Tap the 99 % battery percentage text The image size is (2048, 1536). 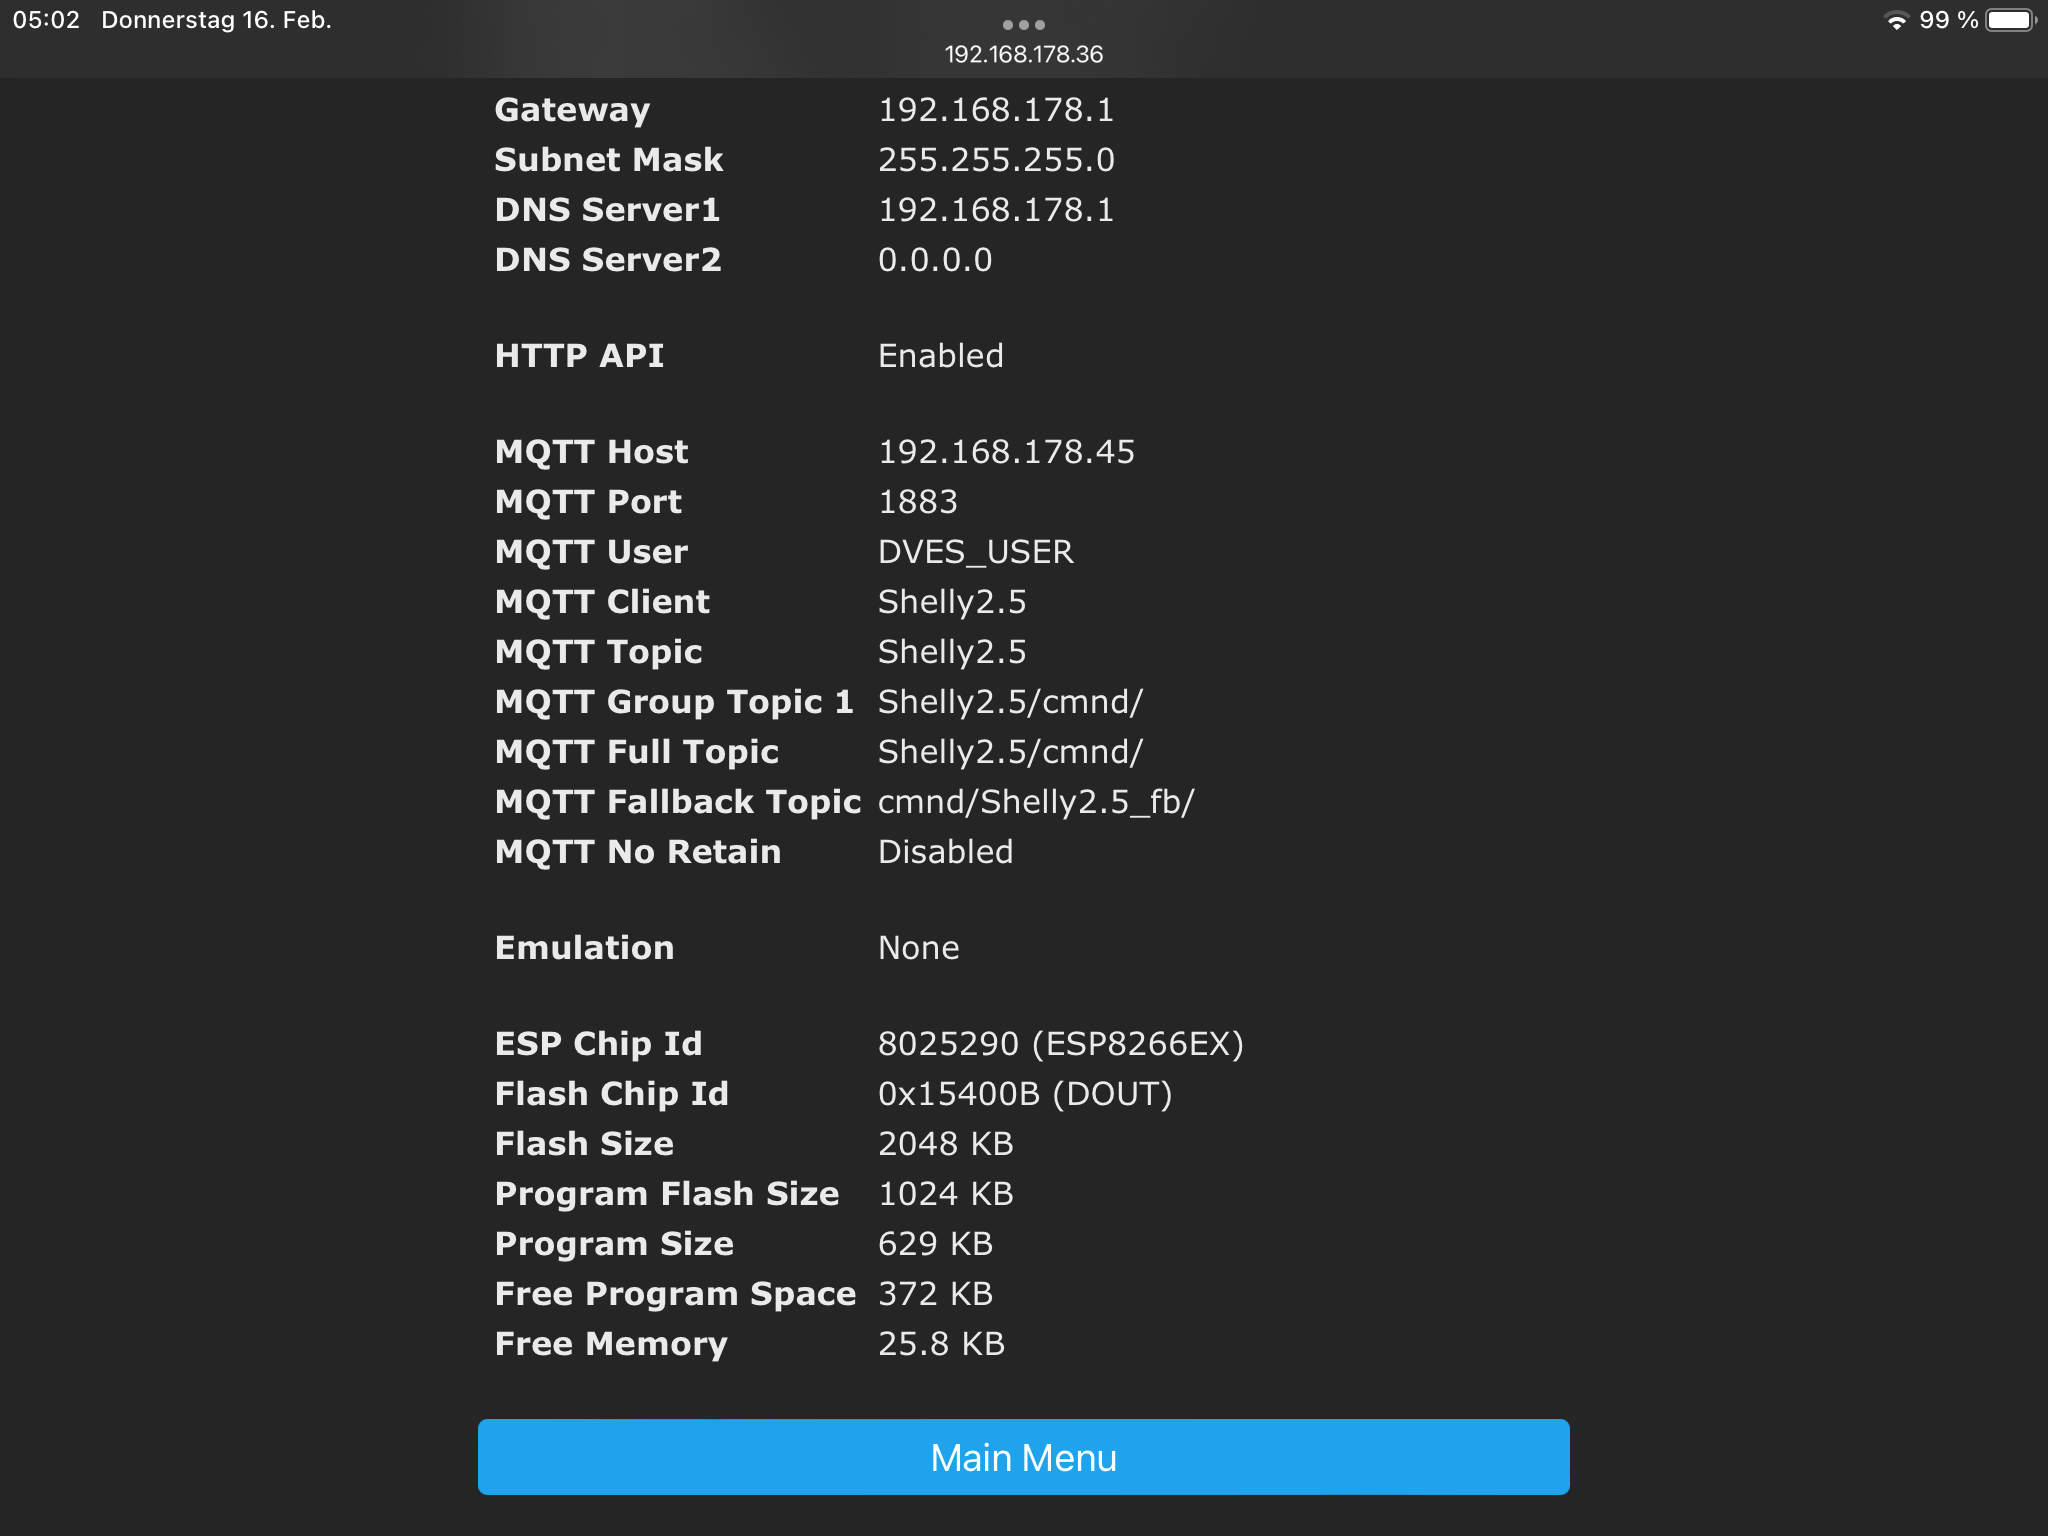pyautogui.click(x=1948, y=21)
